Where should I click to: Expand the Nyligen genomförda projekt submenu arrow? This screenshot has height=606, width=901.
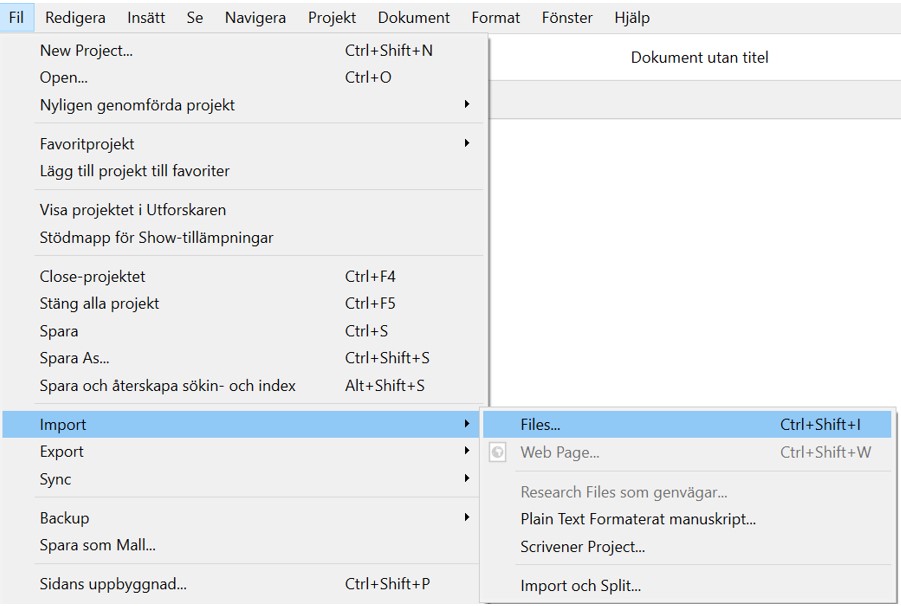coord(467,105)
